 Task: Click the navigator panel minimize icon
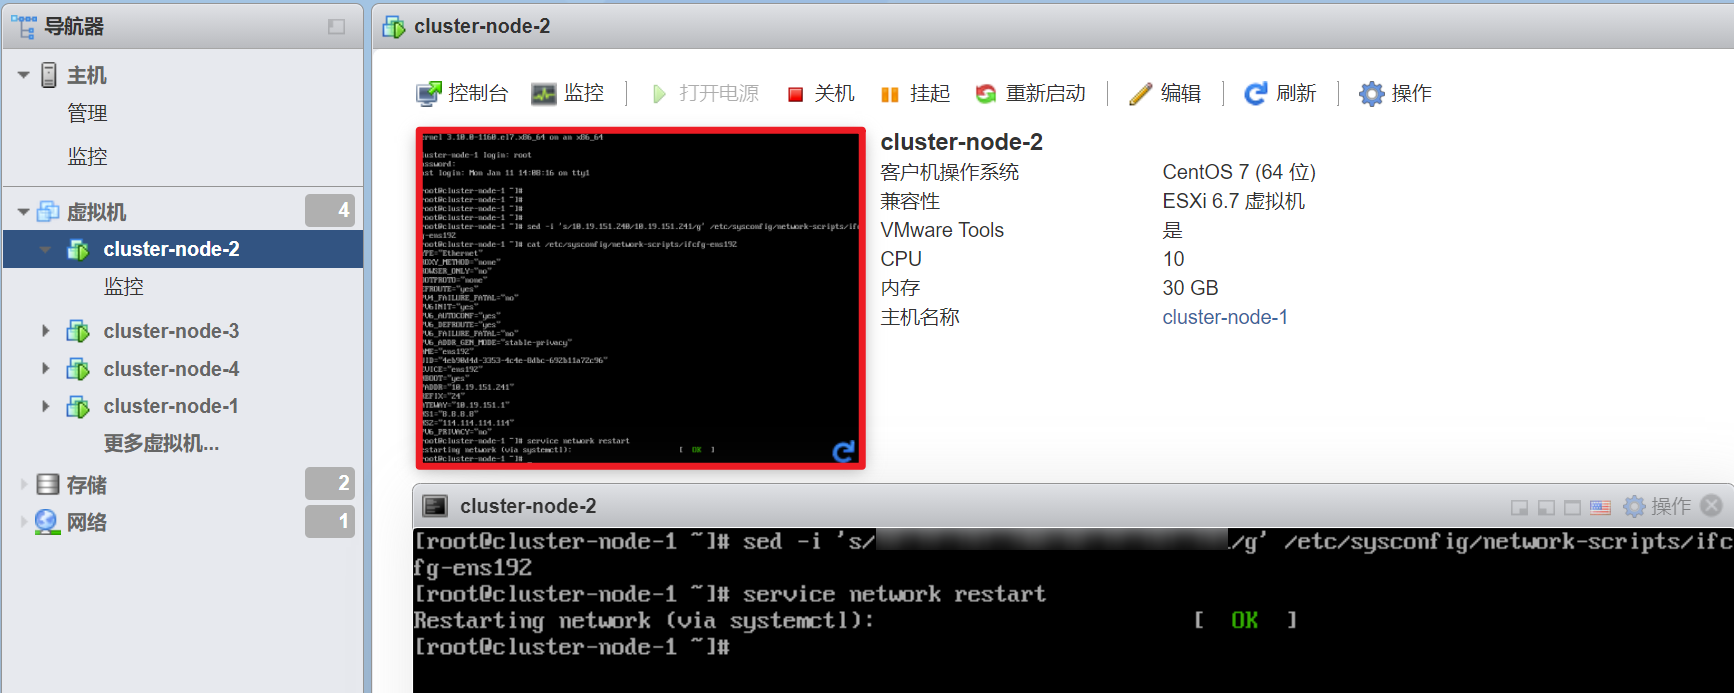click(x=336, y=27)
